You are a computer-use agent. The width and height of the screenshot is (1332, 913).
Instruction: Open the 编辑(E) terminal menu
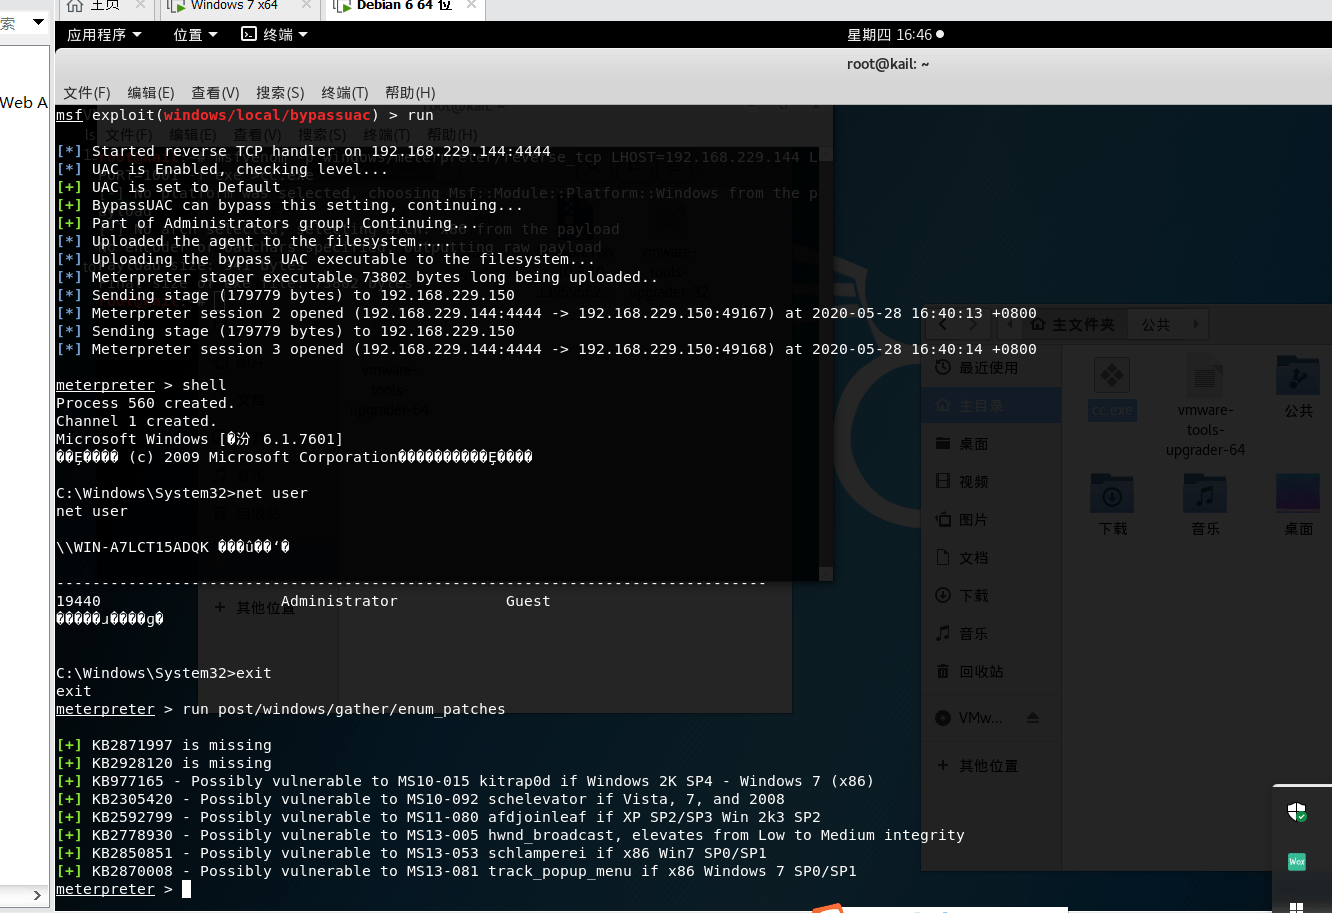pyautogui.click(x=151, y=92)
